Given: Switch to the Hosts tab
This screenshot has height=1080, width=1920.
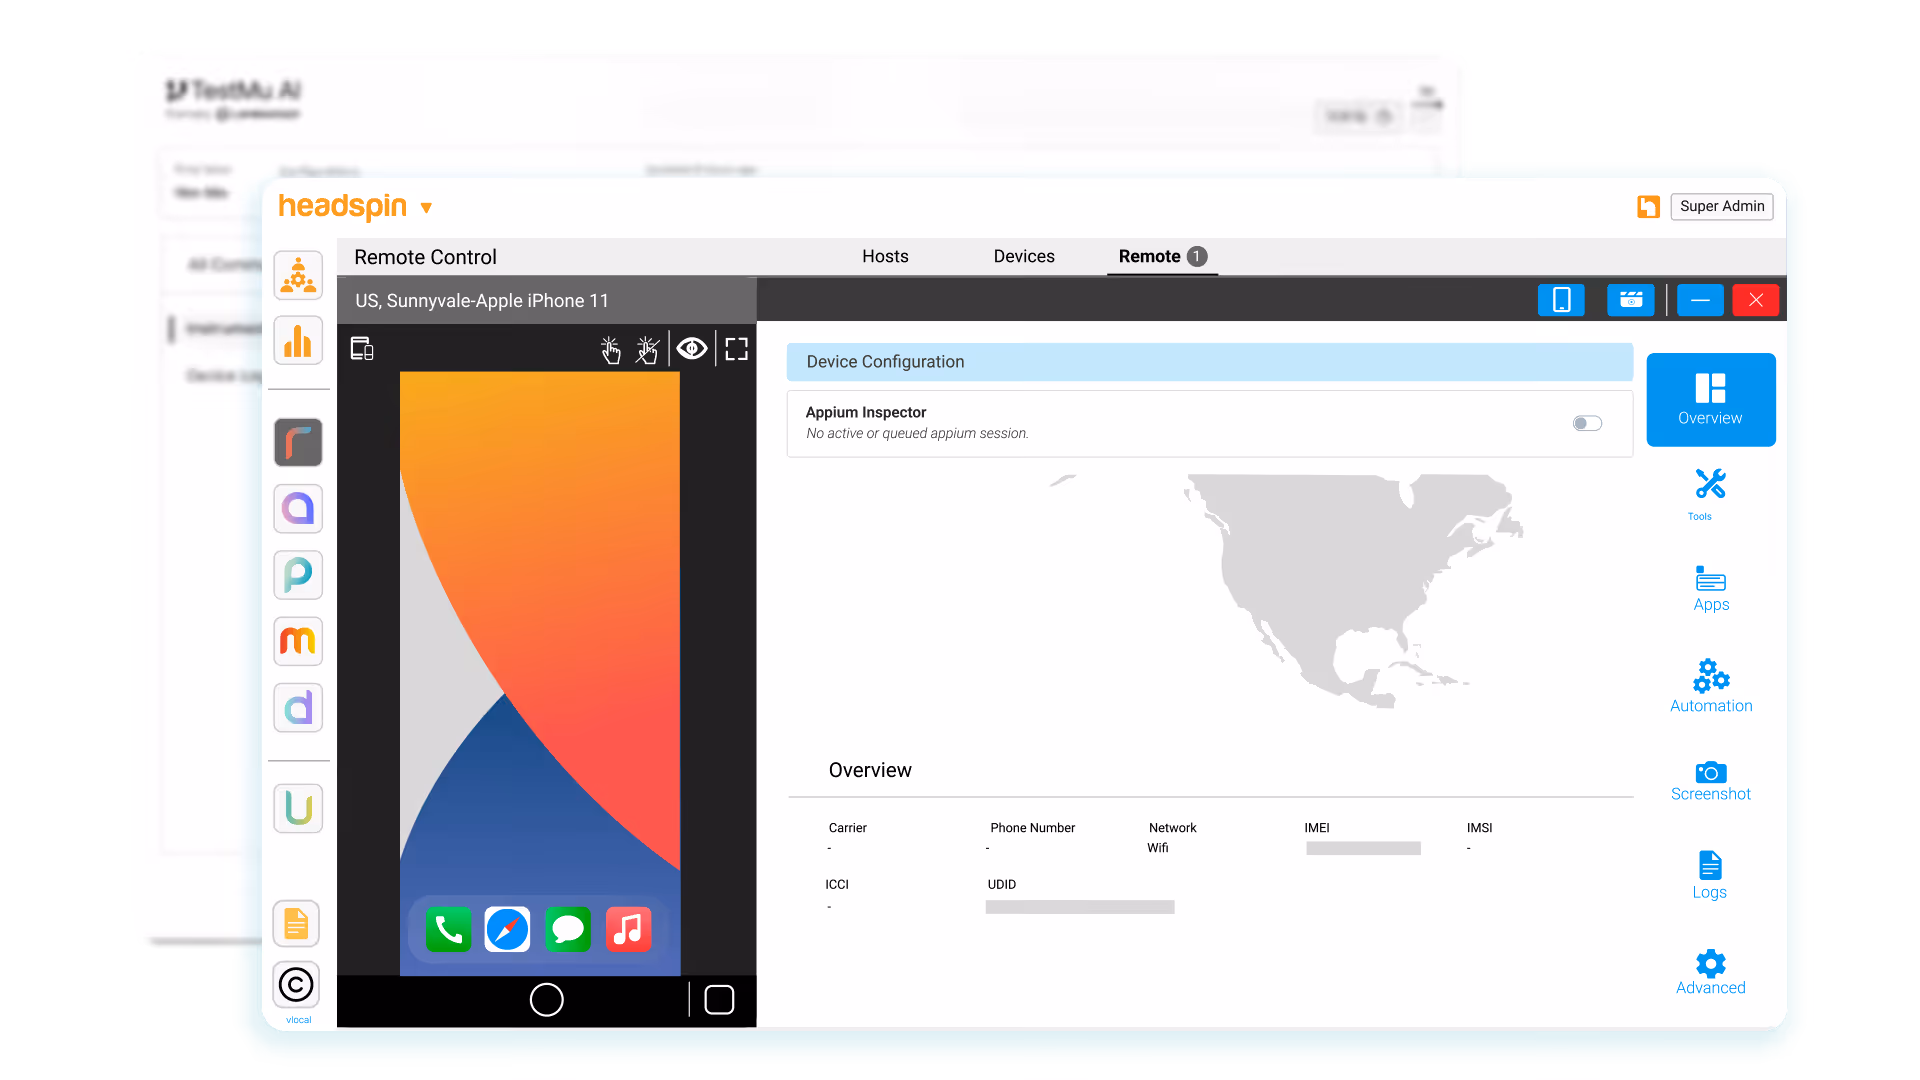Looking at the screenshot, I should click(x=885, y=256).
